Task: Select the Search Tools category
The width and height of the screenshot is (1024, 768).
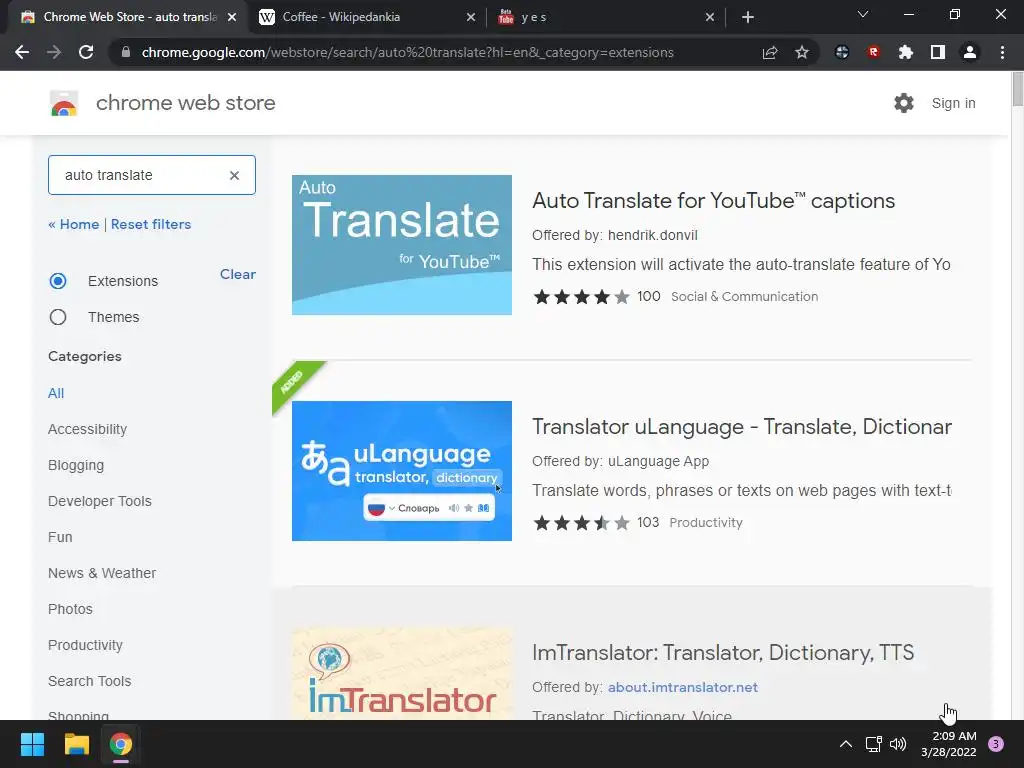Action: click(89, 681)
